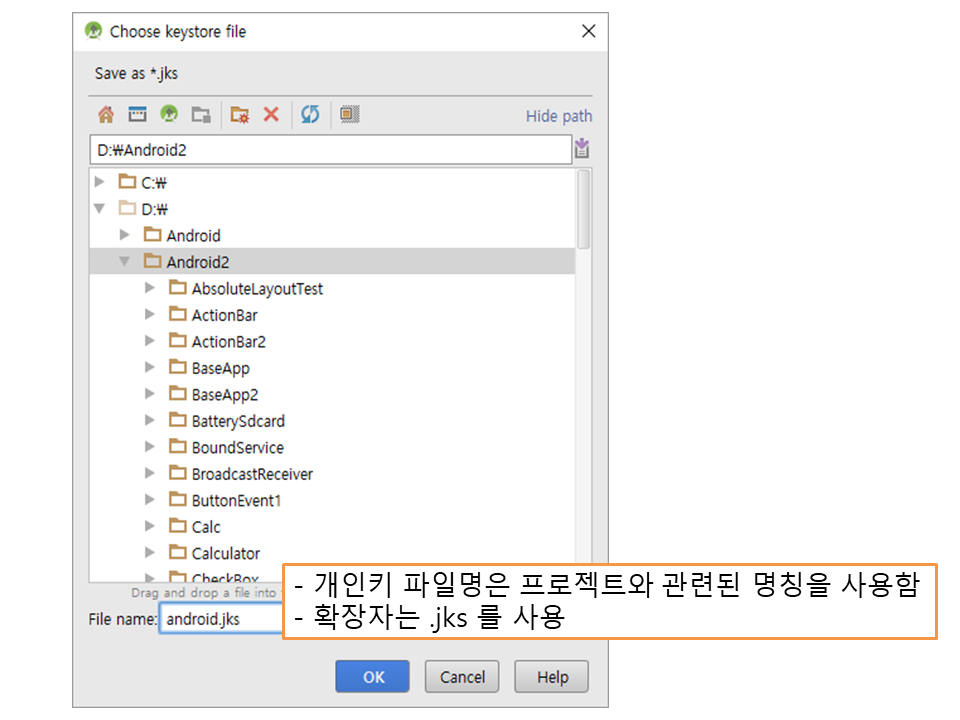Click the File name input field

[x=220, y=619]
